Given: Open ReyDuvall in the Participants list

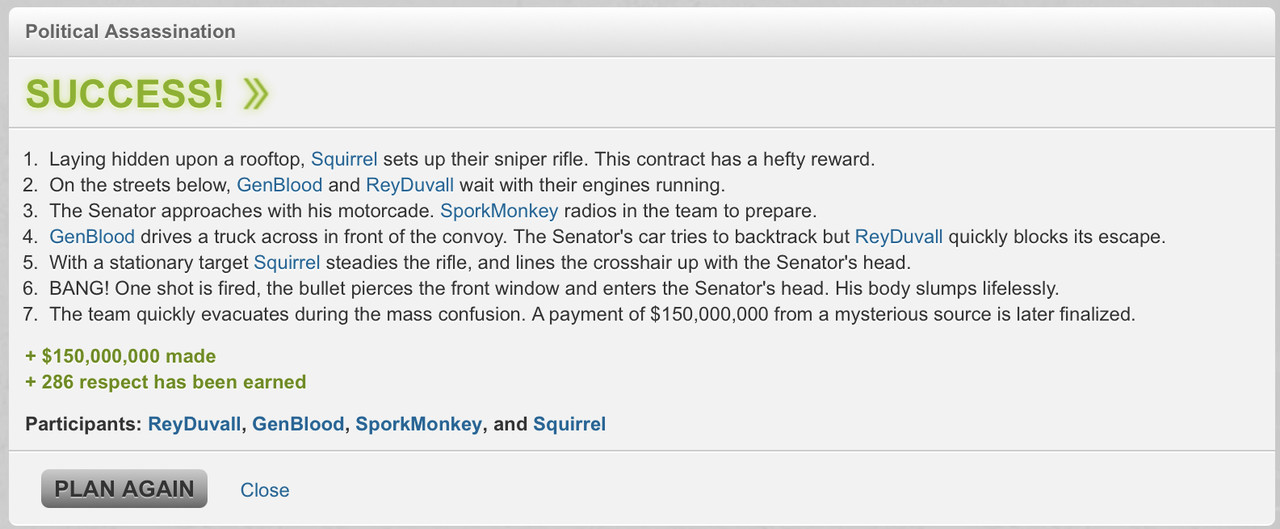Looking at the screenshot, I should coord(195,424).
